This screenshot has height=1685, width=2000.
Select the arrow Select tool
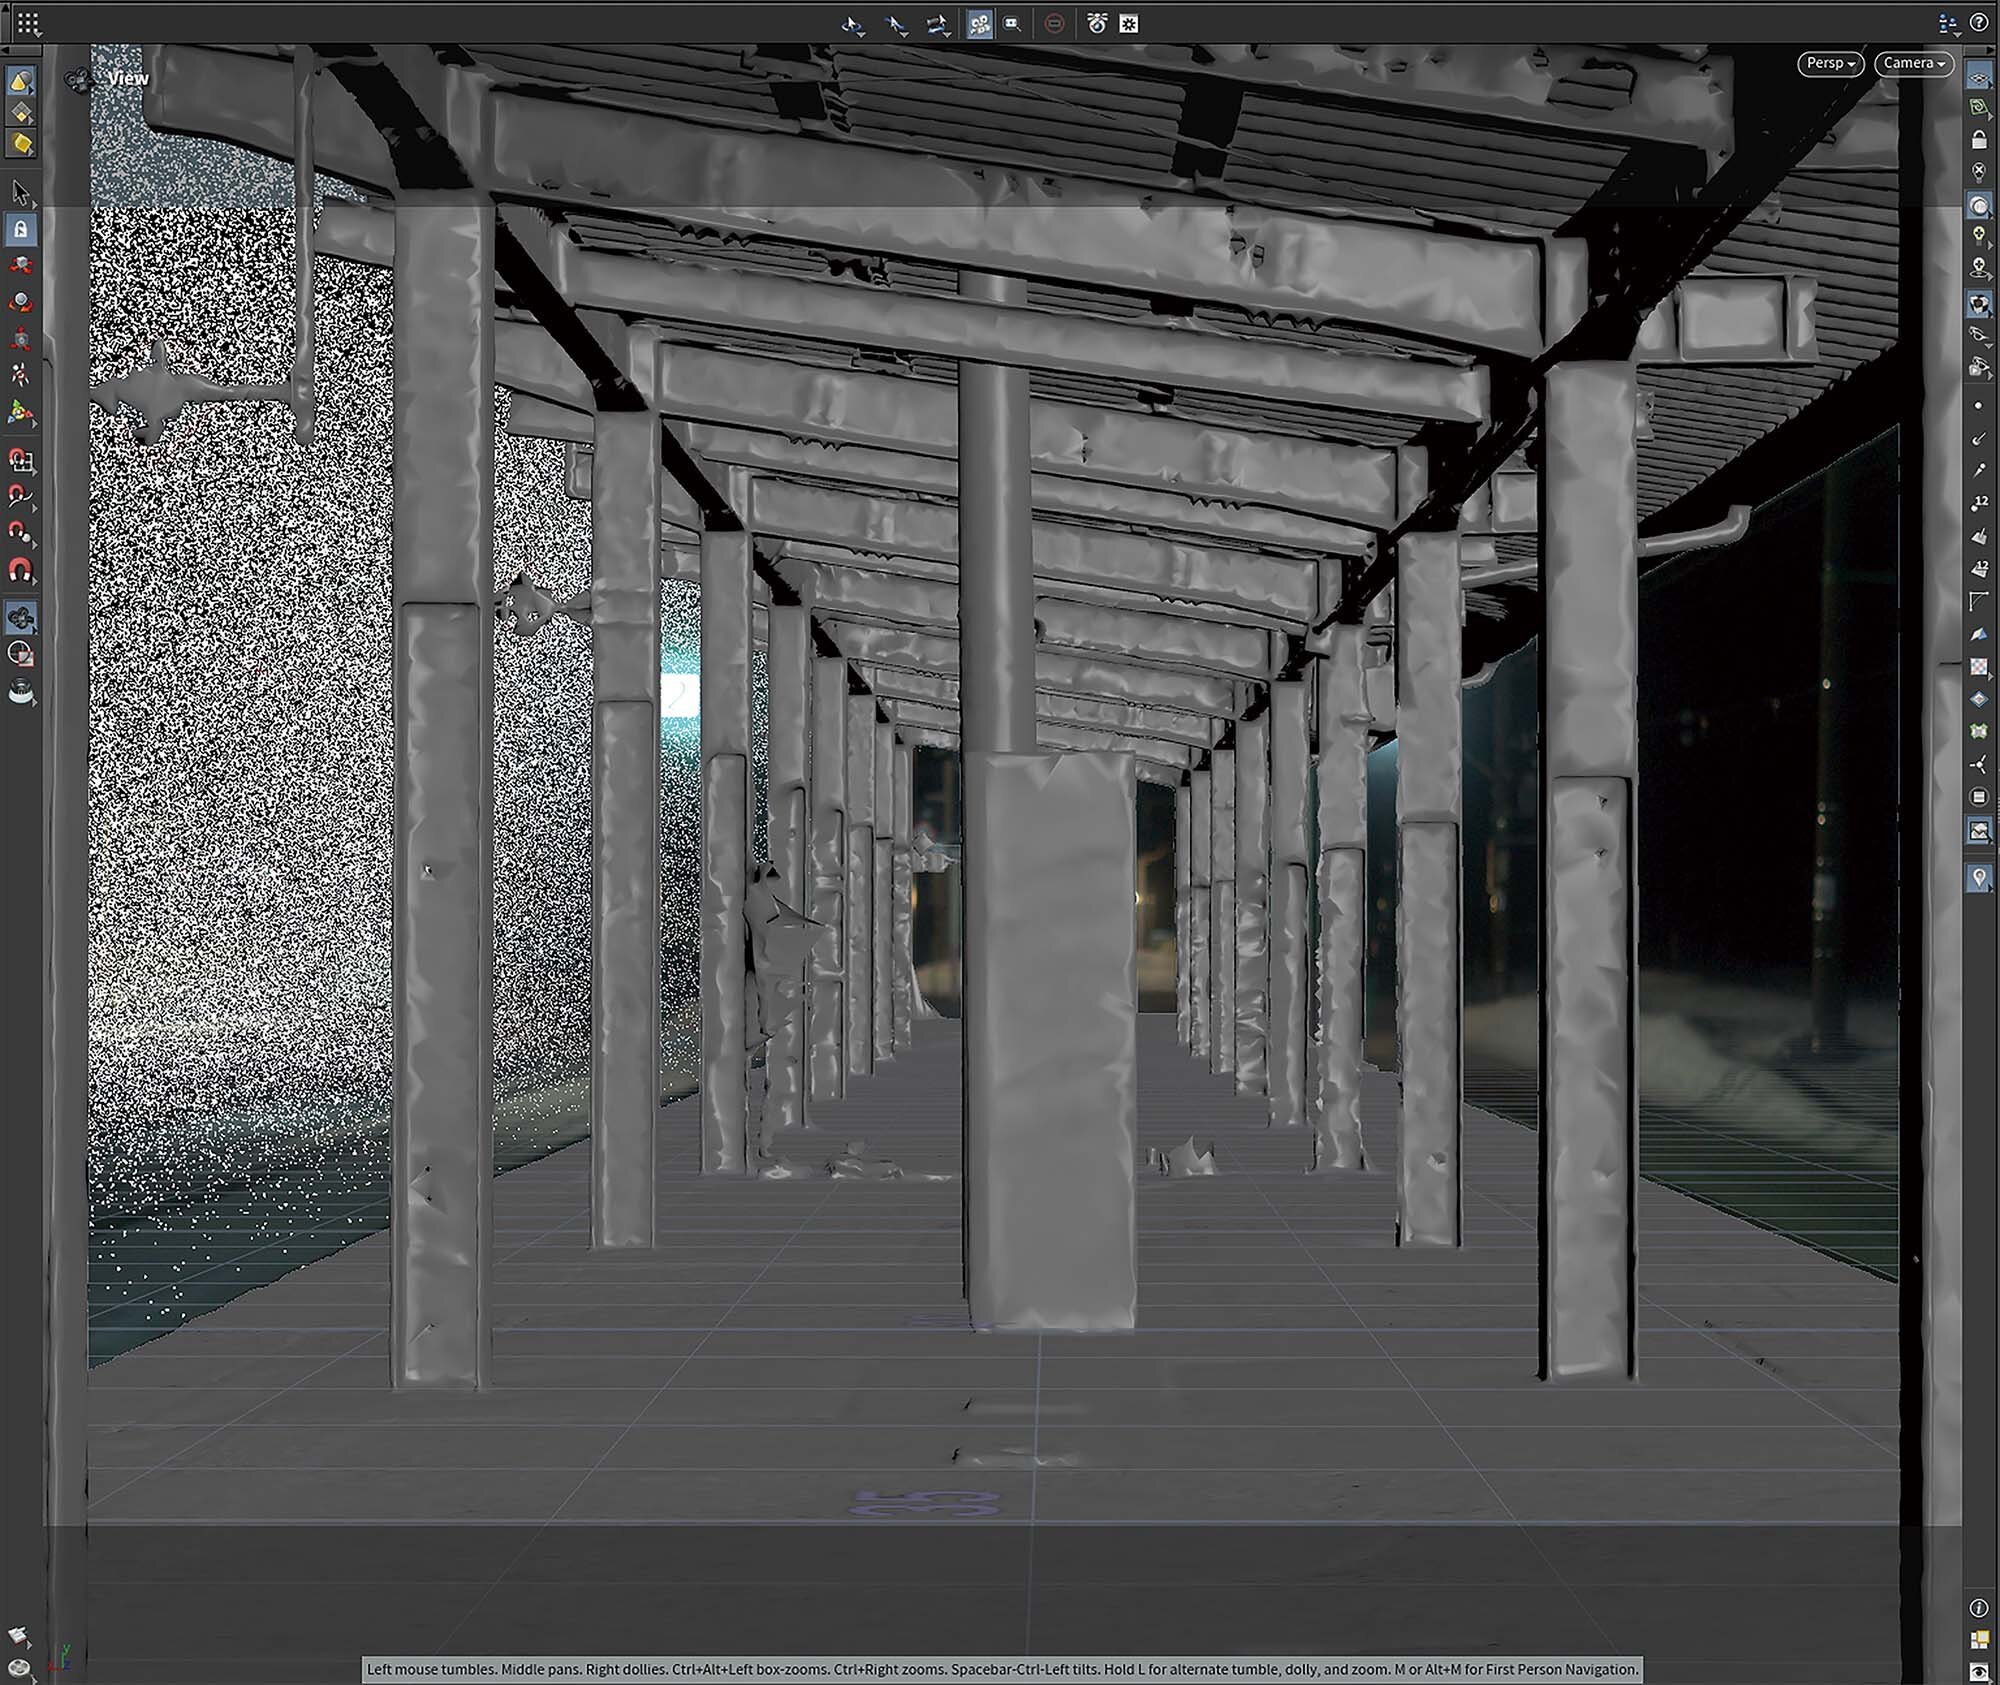[x=20, y=192]
